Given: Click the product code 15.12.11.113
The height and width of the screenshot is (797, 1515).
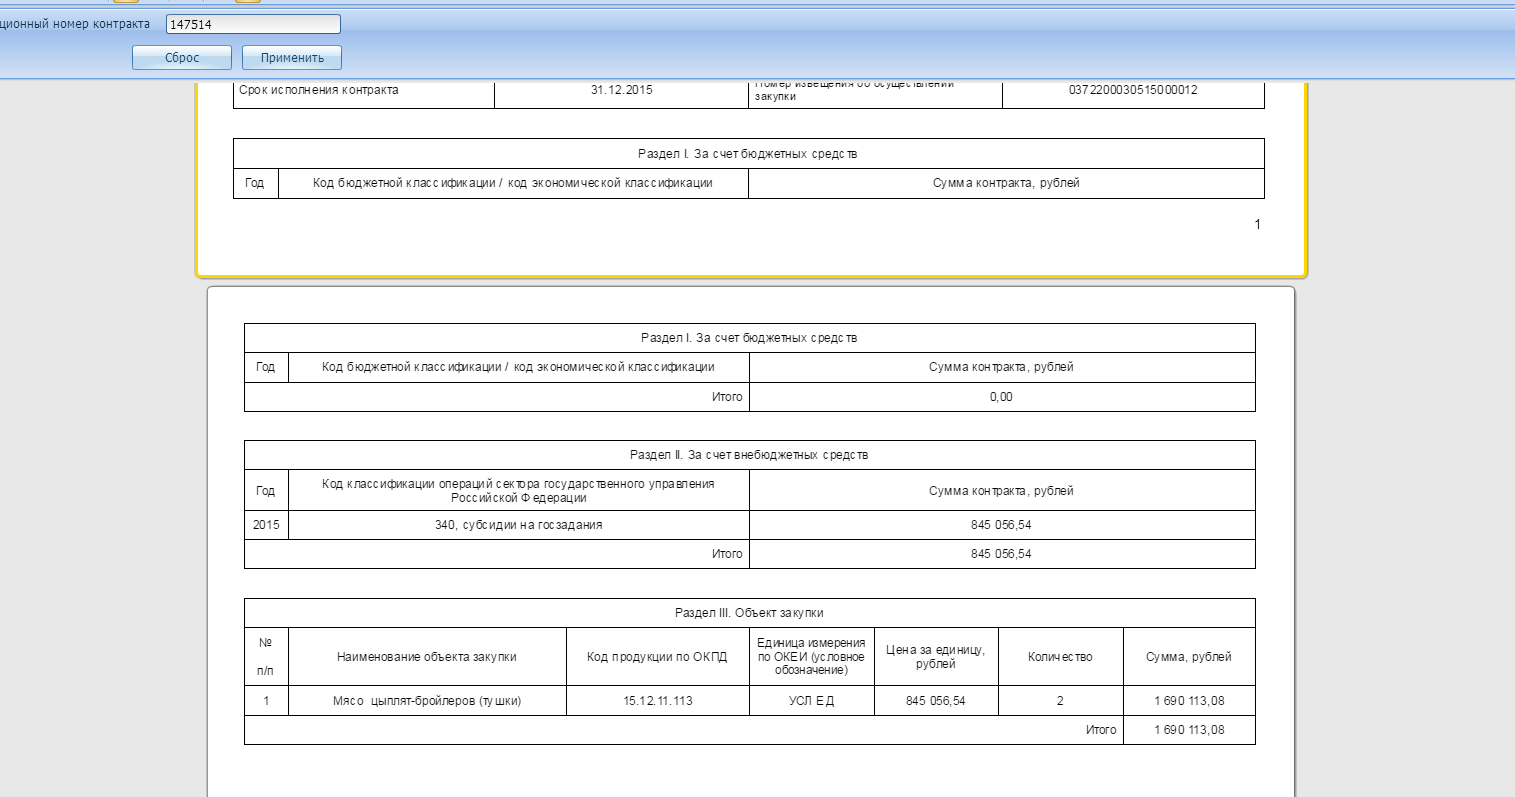Looking at the screenshot, I should pos(657,701).
